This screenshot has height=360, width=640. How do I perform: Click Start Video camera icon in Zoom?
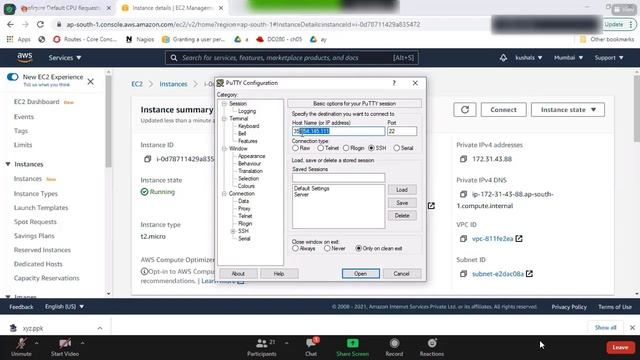[x=65, y=343]
